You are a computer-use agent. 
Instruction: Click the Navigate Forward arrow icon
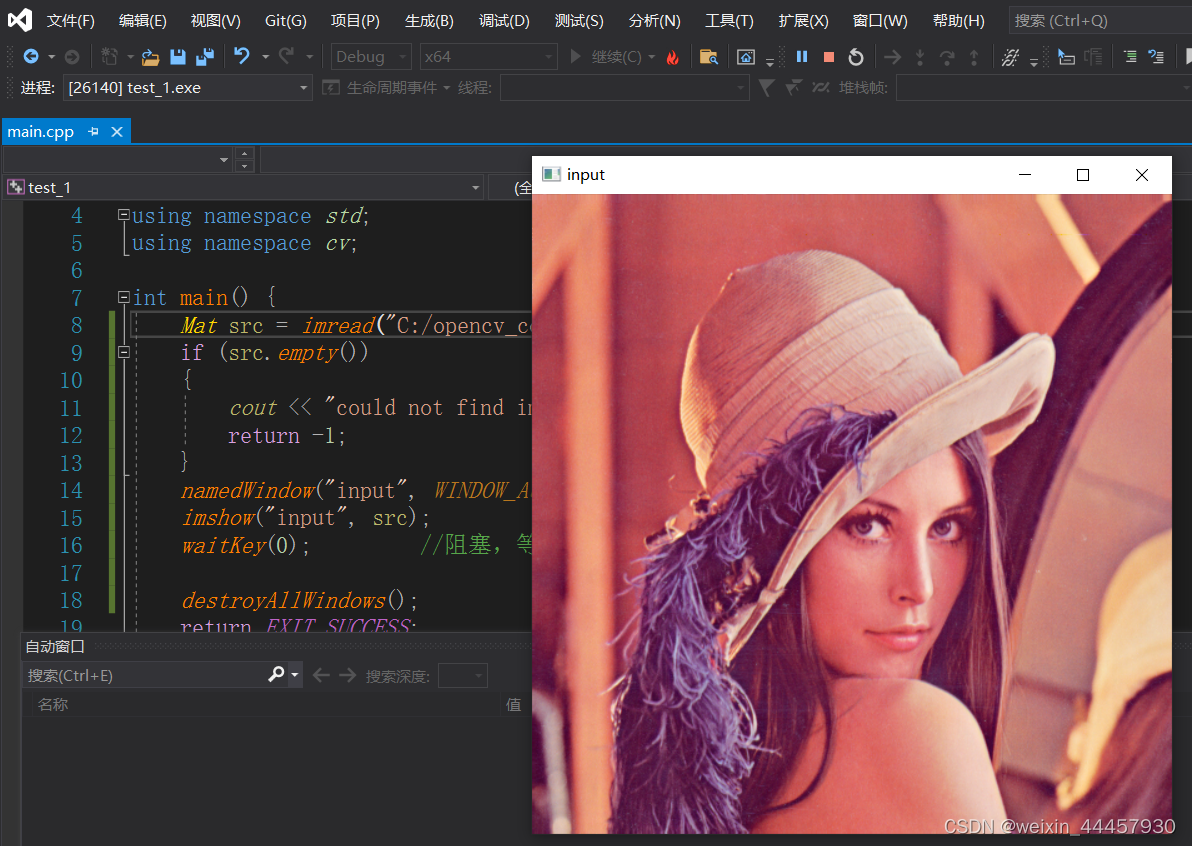click(72, 56)
